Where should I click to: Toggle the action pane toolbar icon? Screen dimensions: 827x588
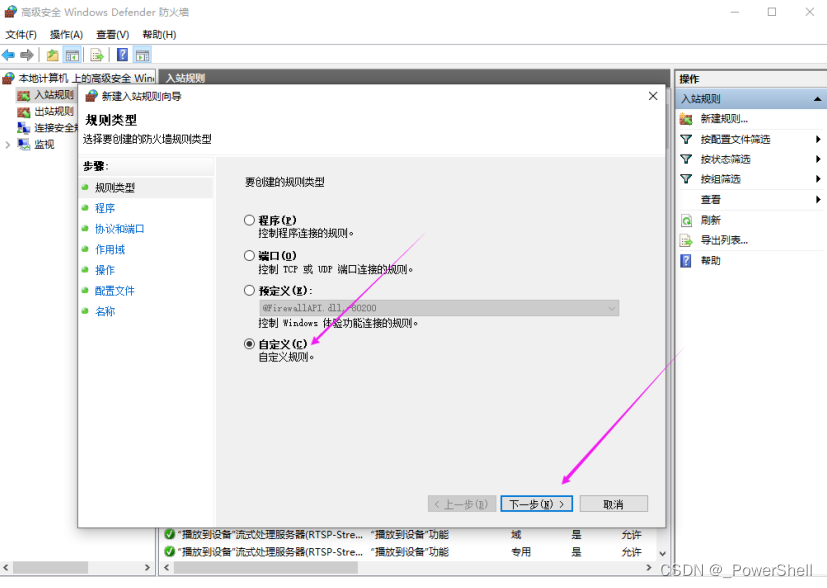pos(142,55)
